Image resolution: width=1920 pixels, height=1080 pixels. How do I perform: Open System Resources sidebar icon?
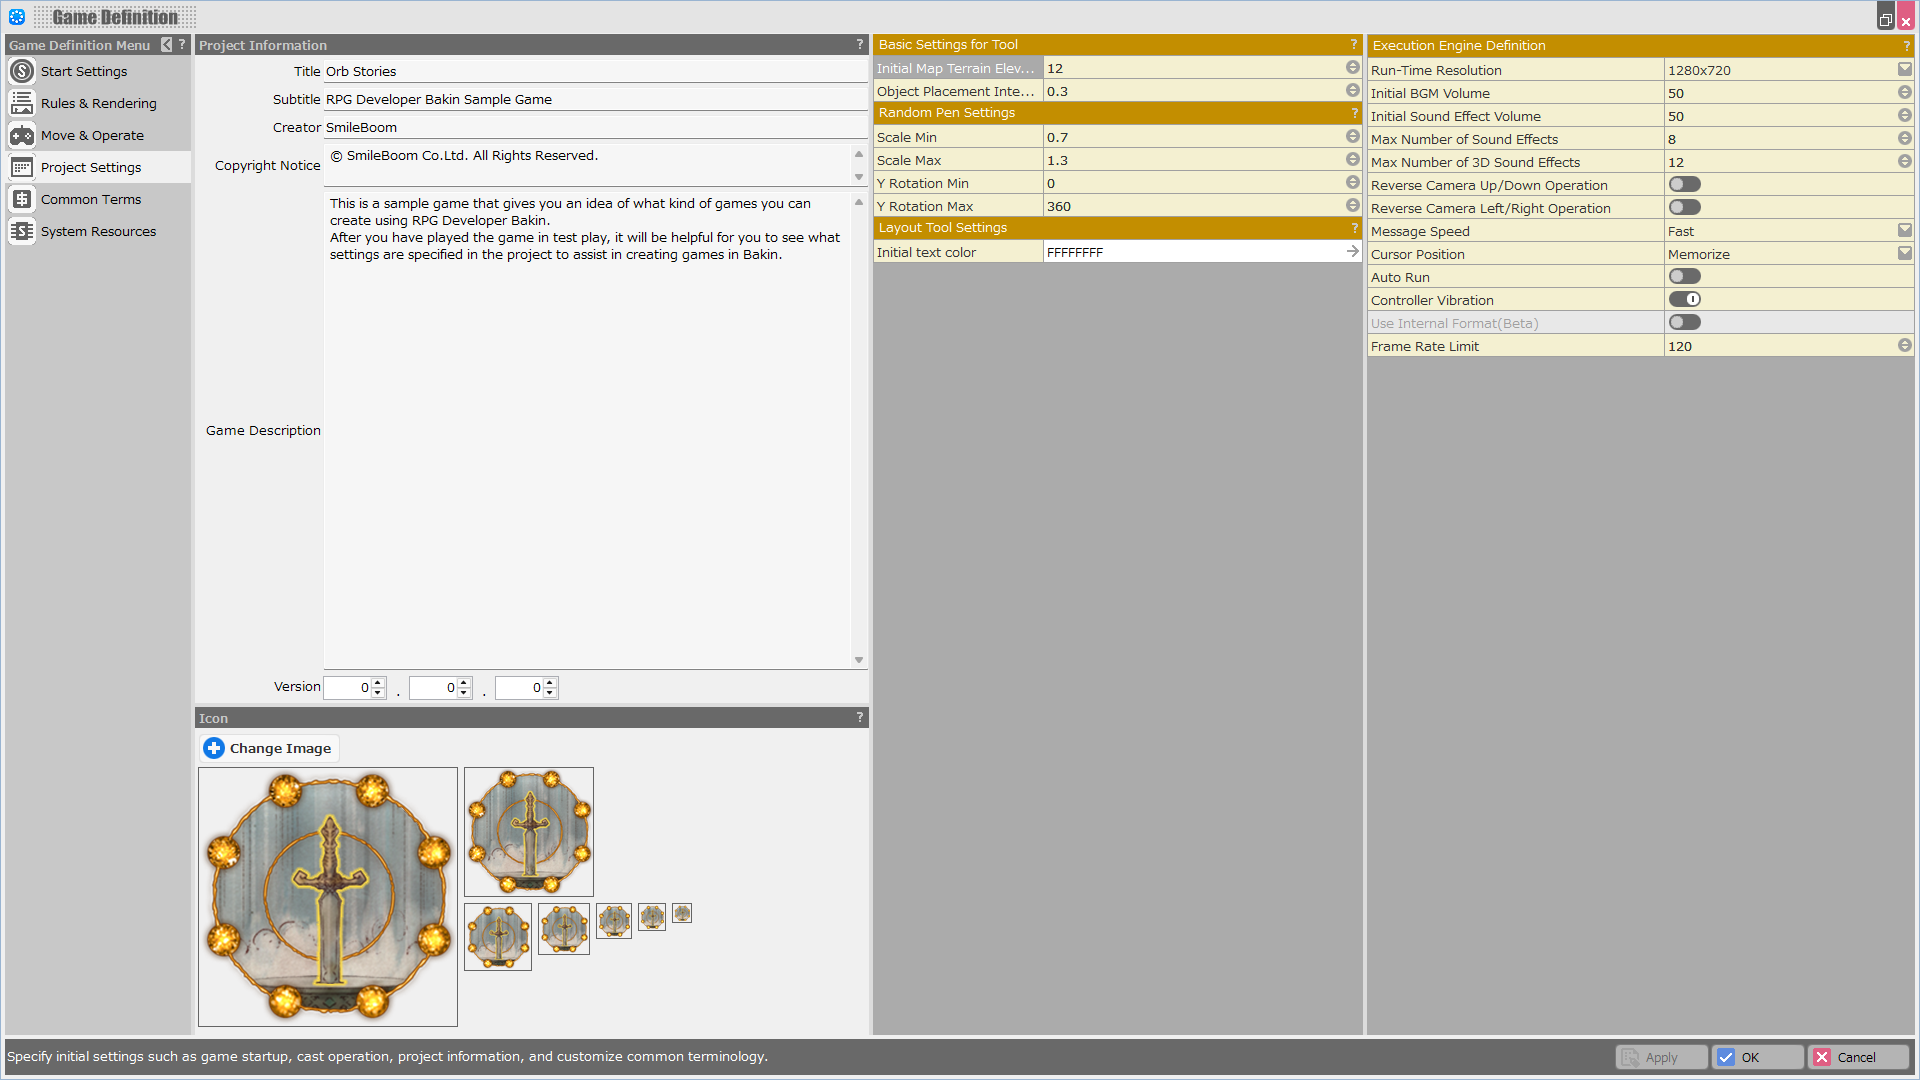tap(22, 231)
